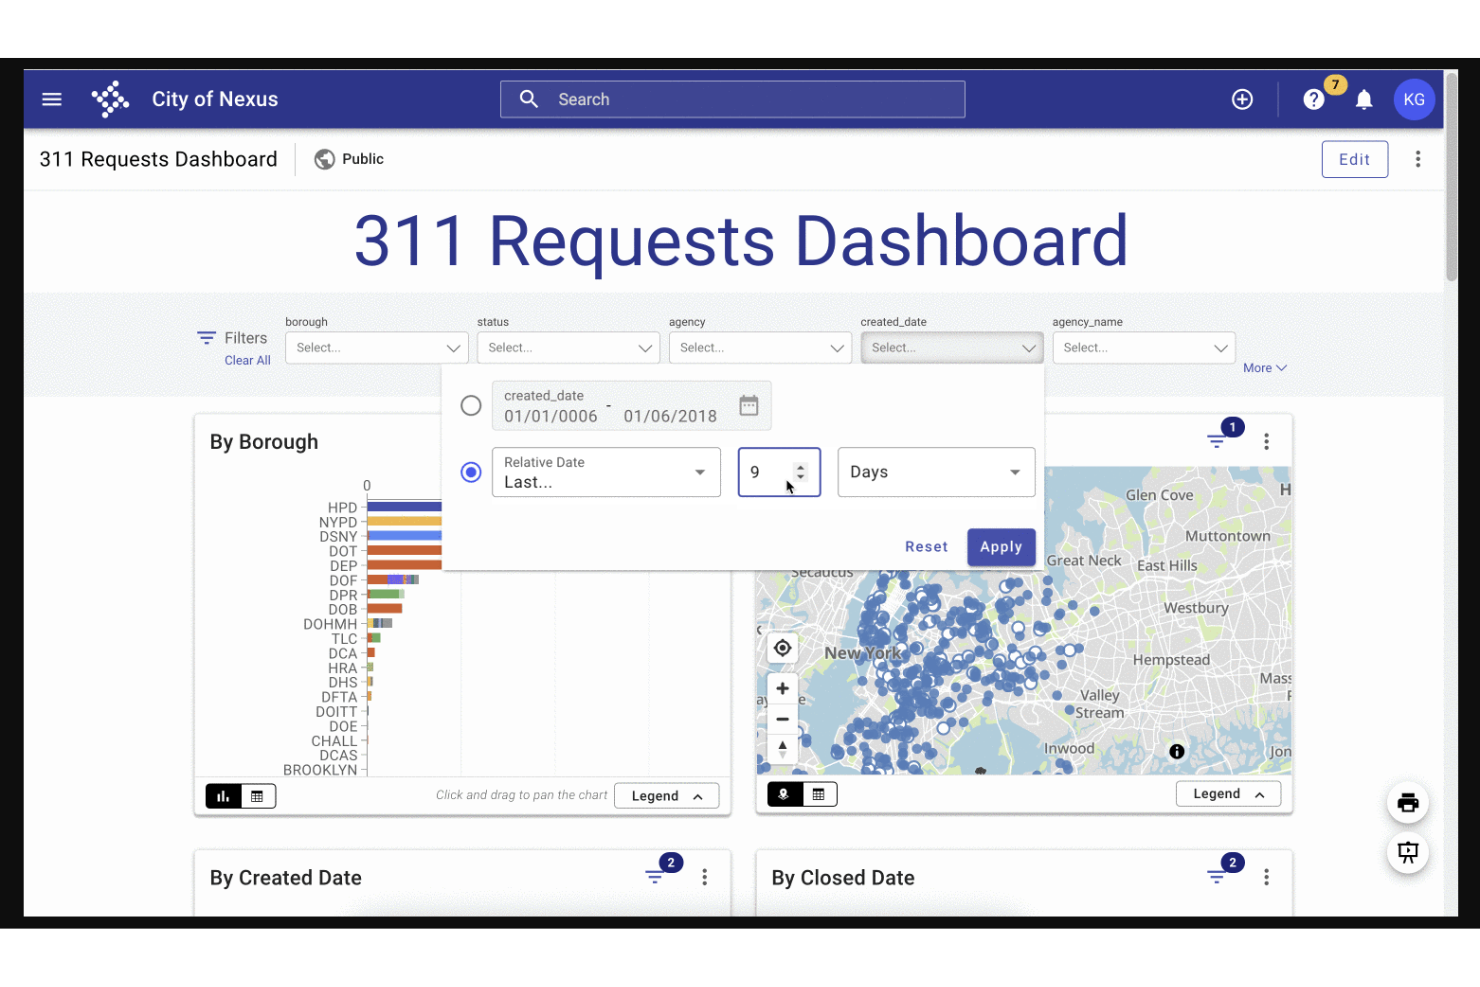Apply the relative date filter
1480x987 pixels.
pos(1001,547)
